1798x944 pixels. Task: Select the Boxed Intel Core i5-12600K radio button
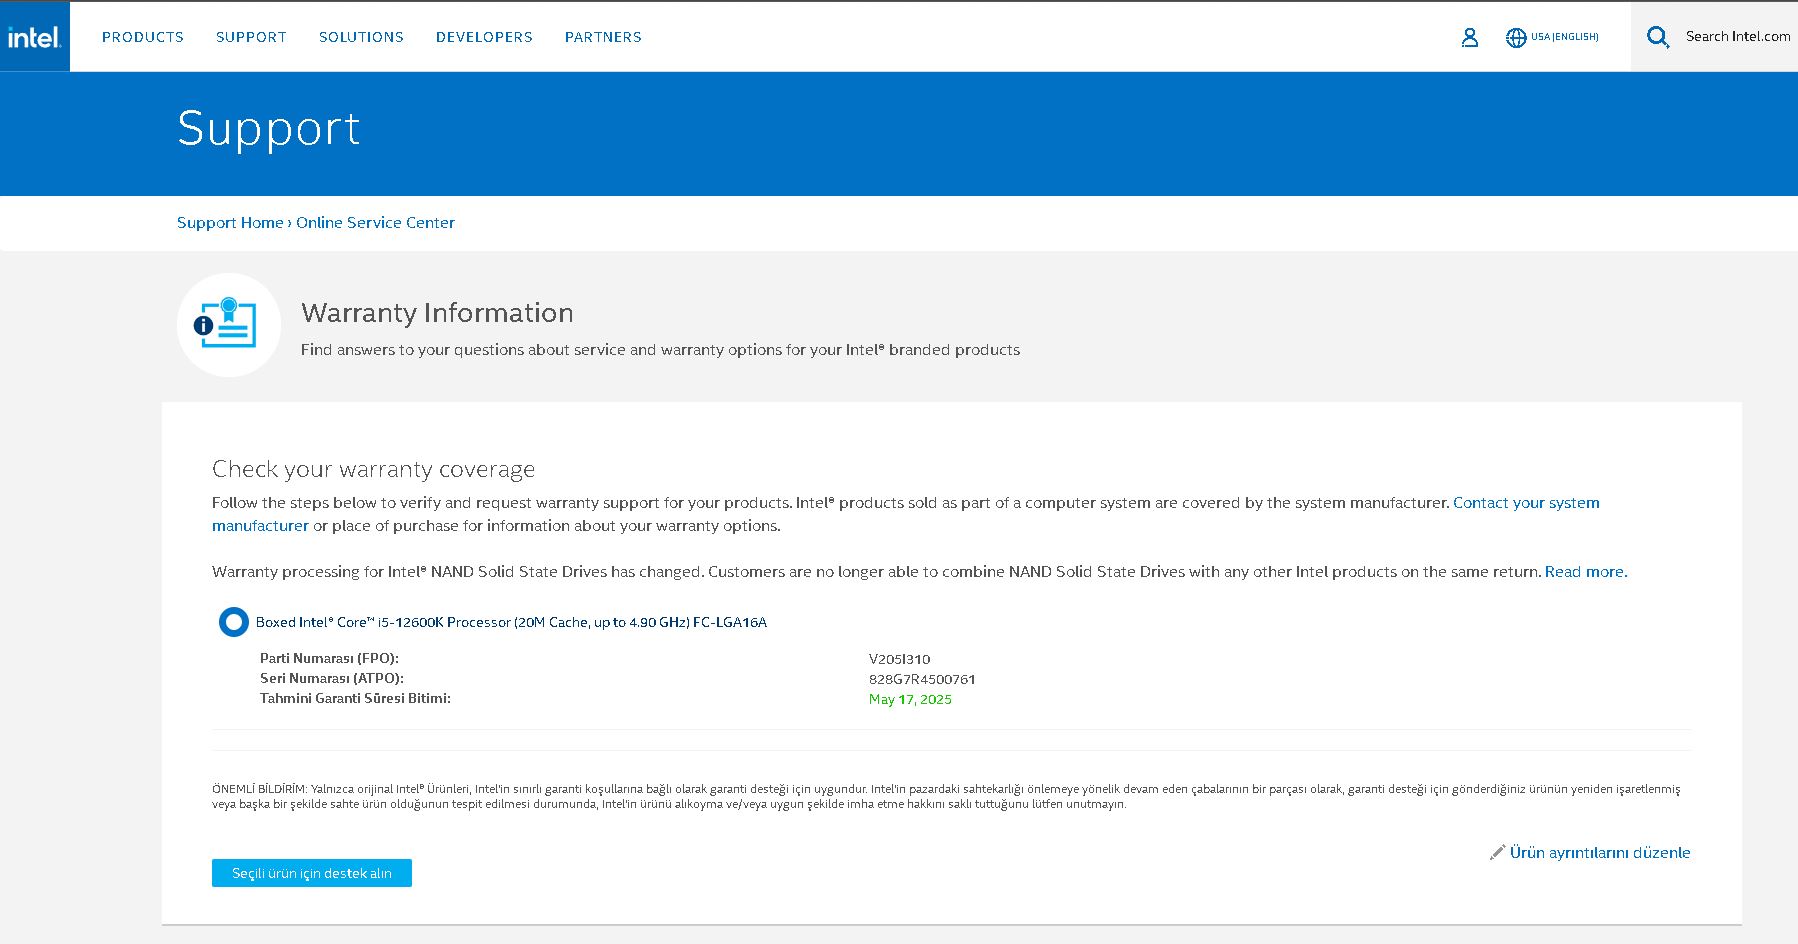[233, 622]
